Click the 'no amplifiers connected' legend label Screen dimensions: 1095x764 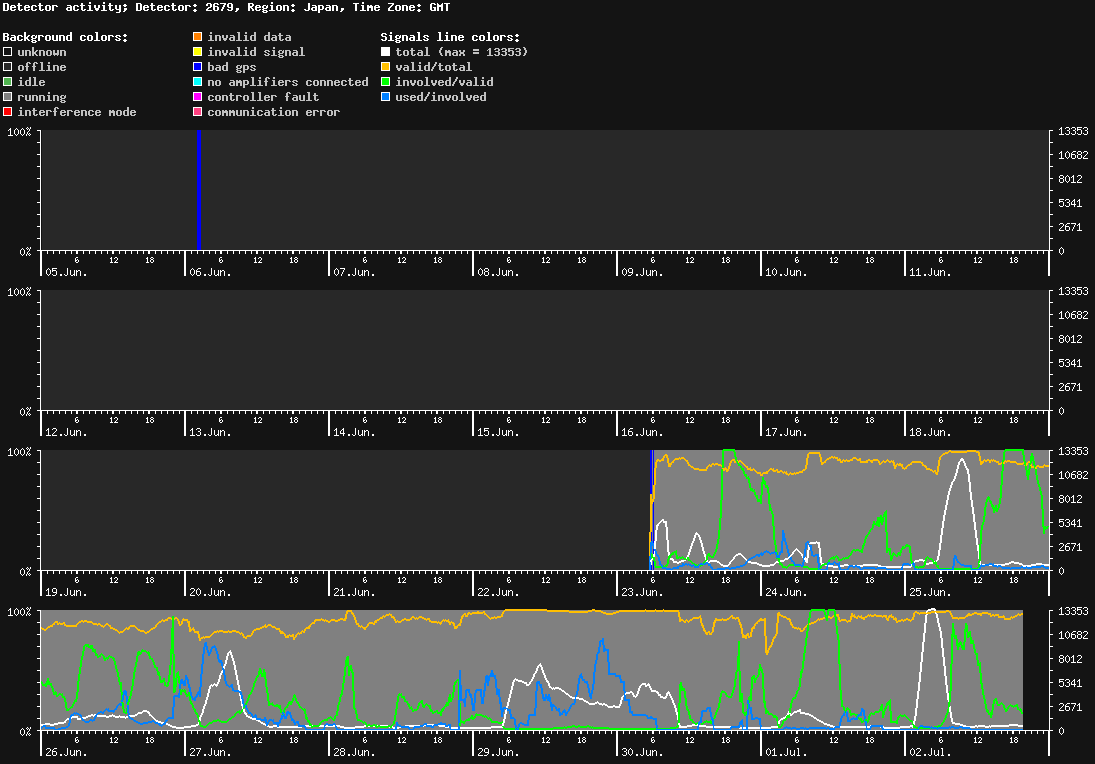pyautogui.click(x=288, y=82)
